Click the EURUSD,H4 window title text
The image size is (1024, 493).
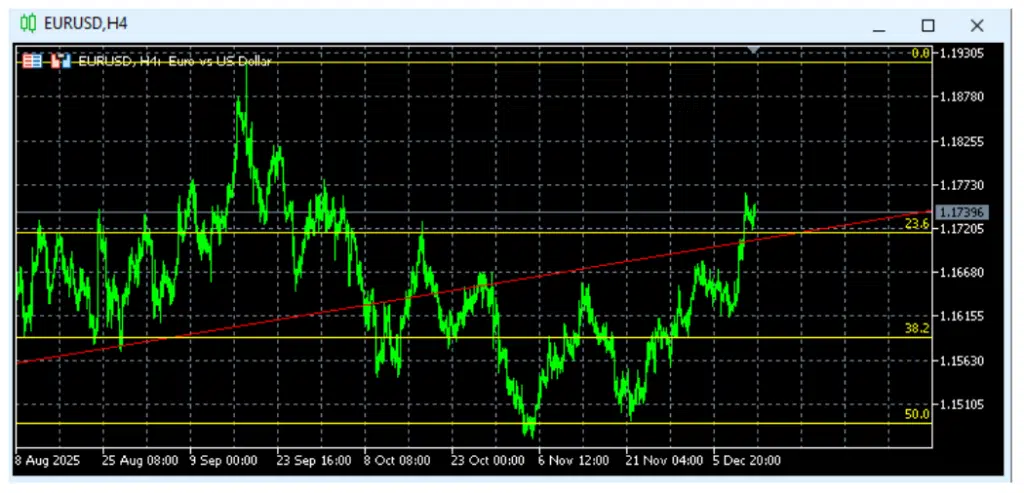[x=88, y=23]
